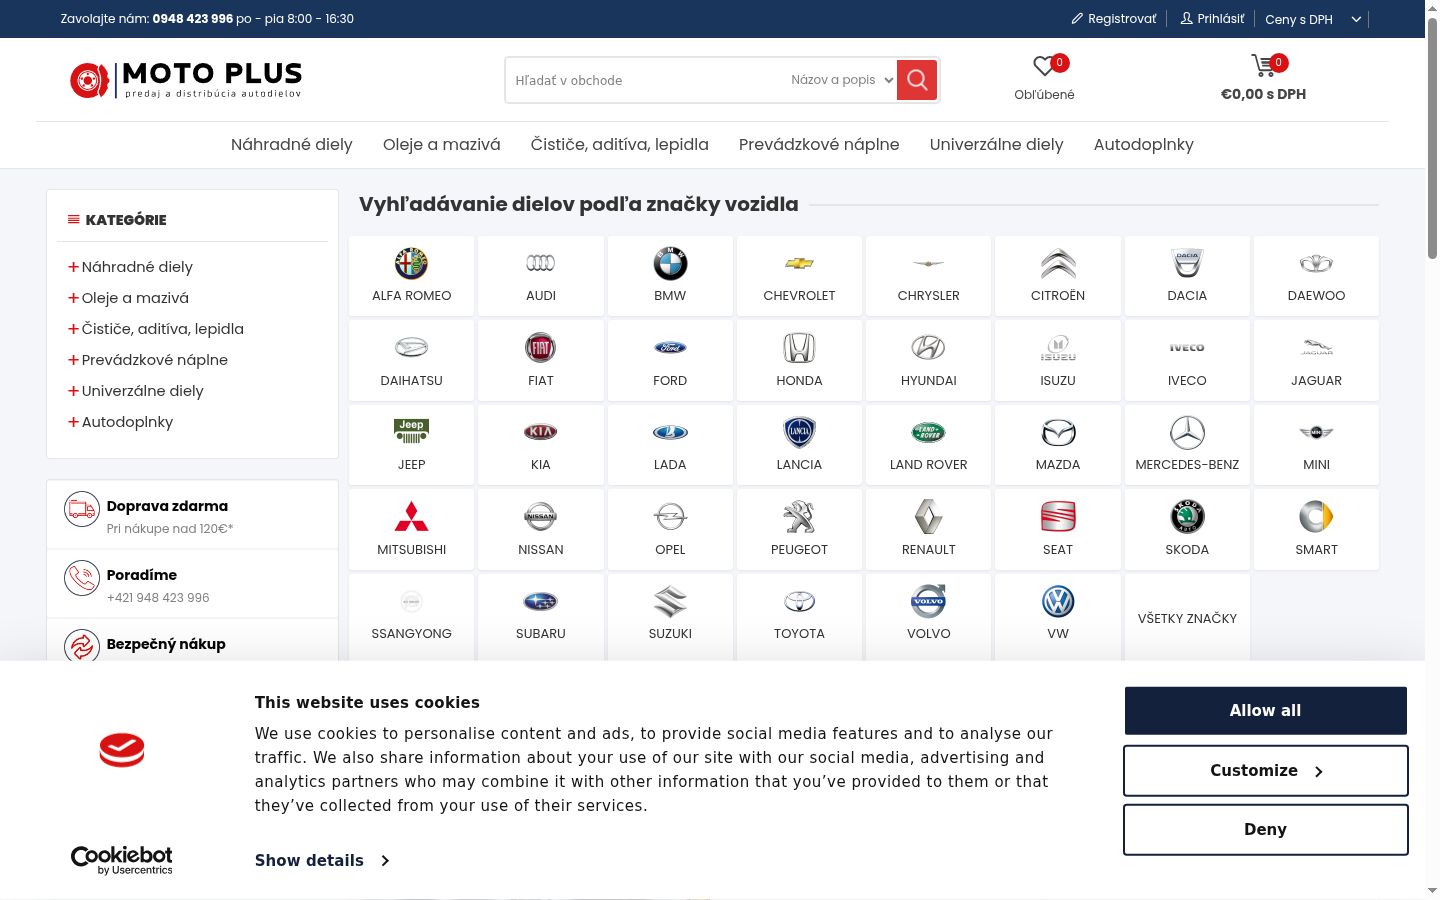Click the Cookiebot by Usercentrics logo
The width and height of the screenshot is (1440, 900).
[x=121, y=860]
